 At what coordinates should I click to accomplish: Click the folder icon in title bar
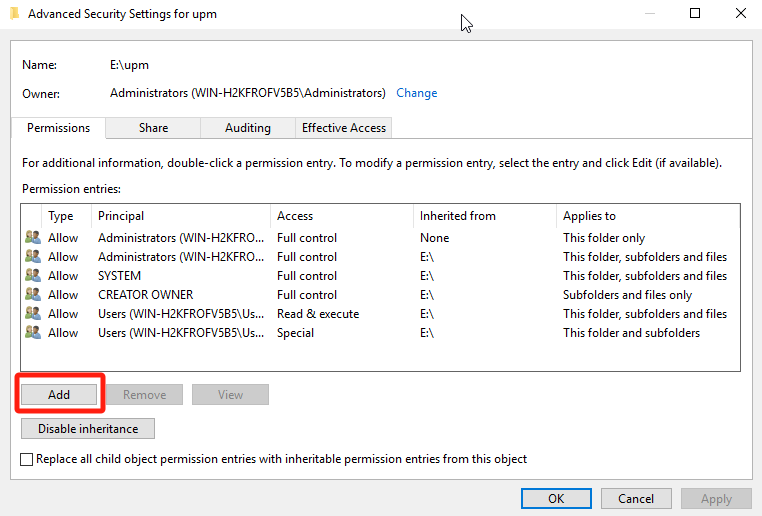(12, 14)
